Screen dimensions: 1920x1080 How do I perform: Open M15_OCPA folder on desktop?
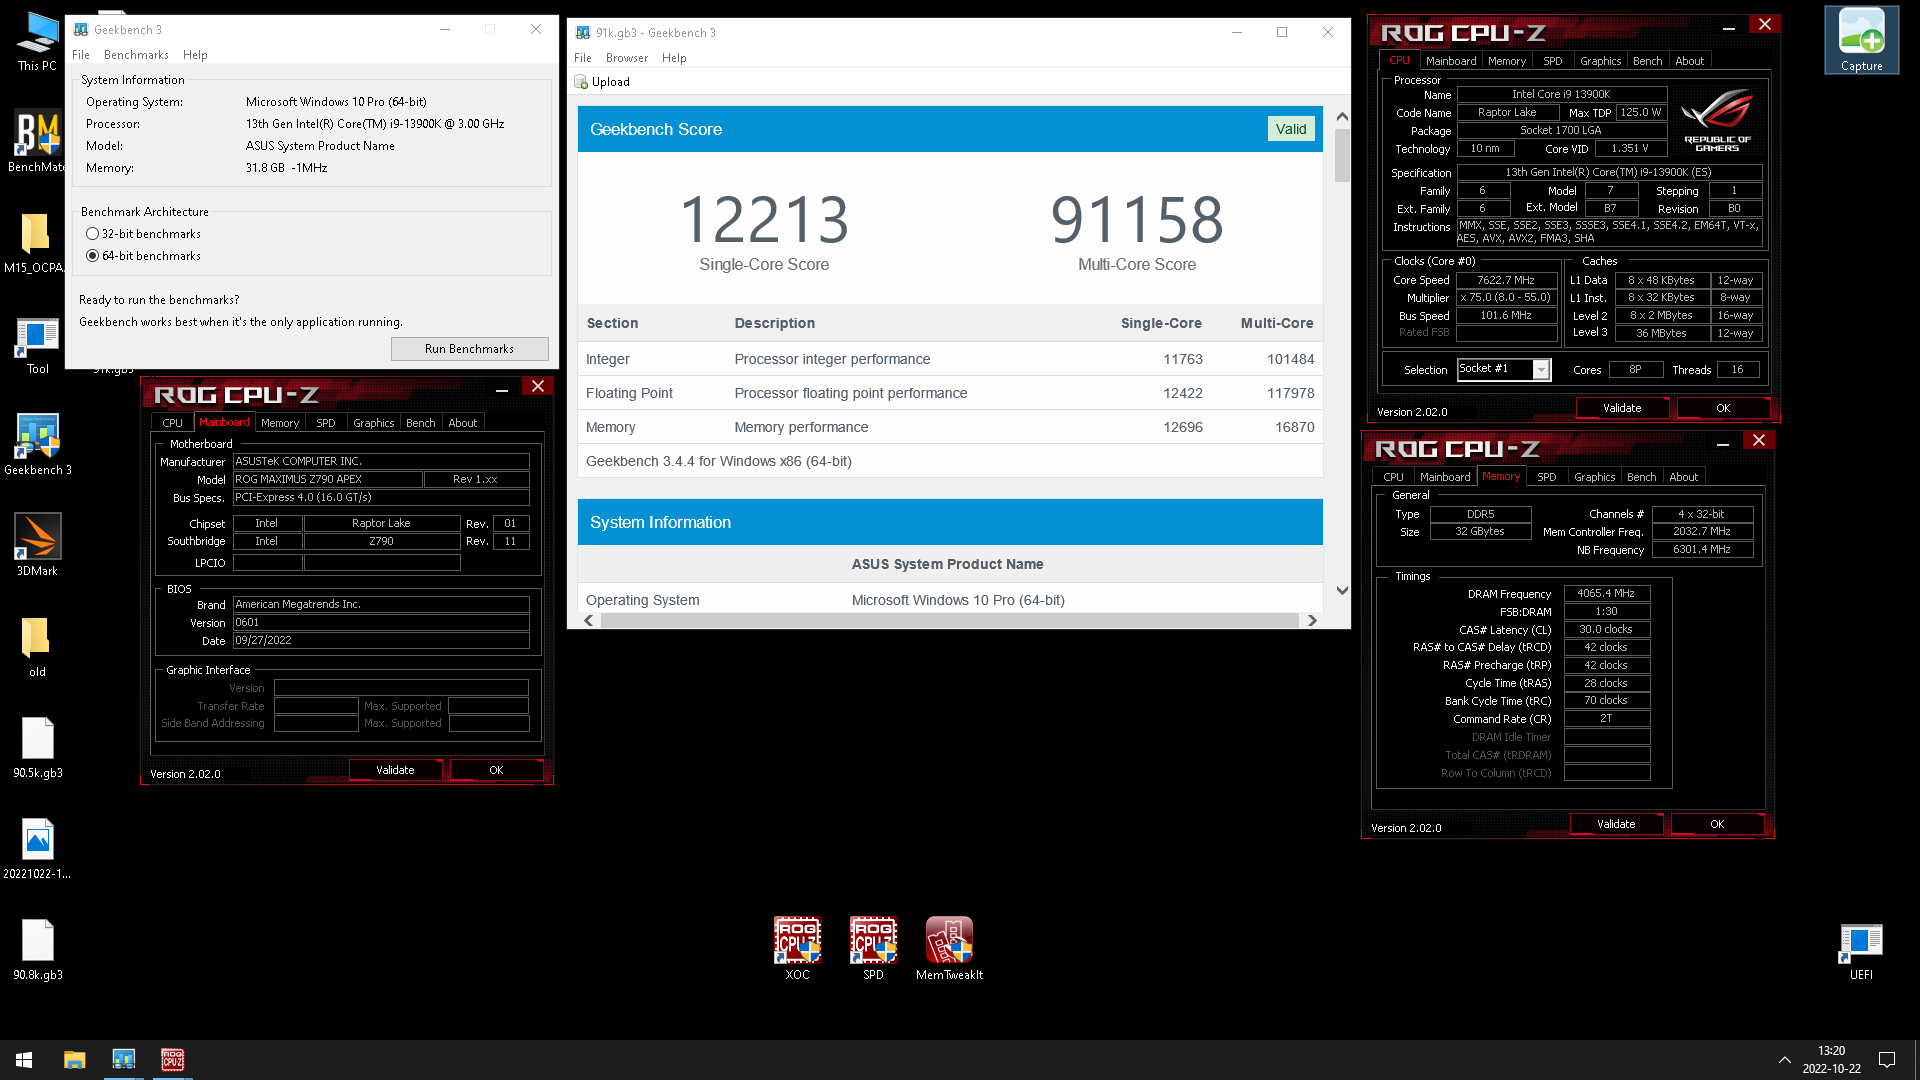click(x=37, y=242)
